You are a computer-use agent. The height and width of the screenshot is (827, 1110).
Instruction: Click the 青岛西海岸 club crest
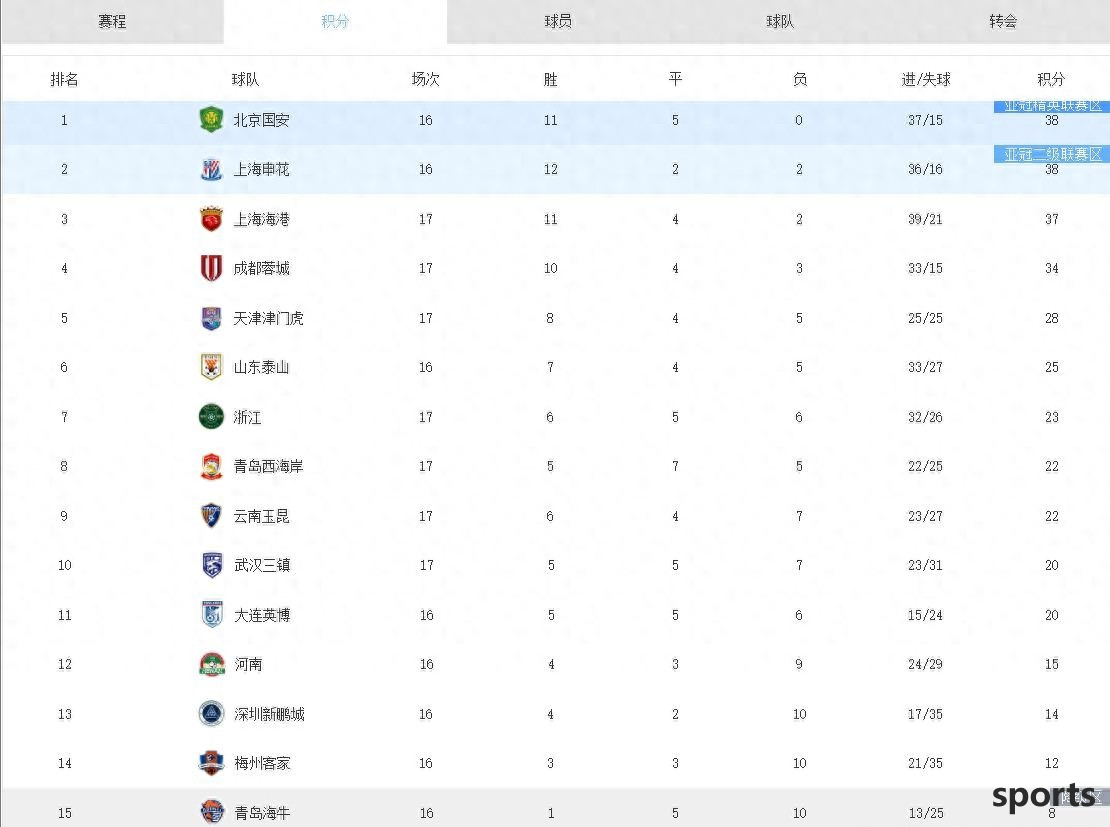pyautogui.click(x=211, y=466)
